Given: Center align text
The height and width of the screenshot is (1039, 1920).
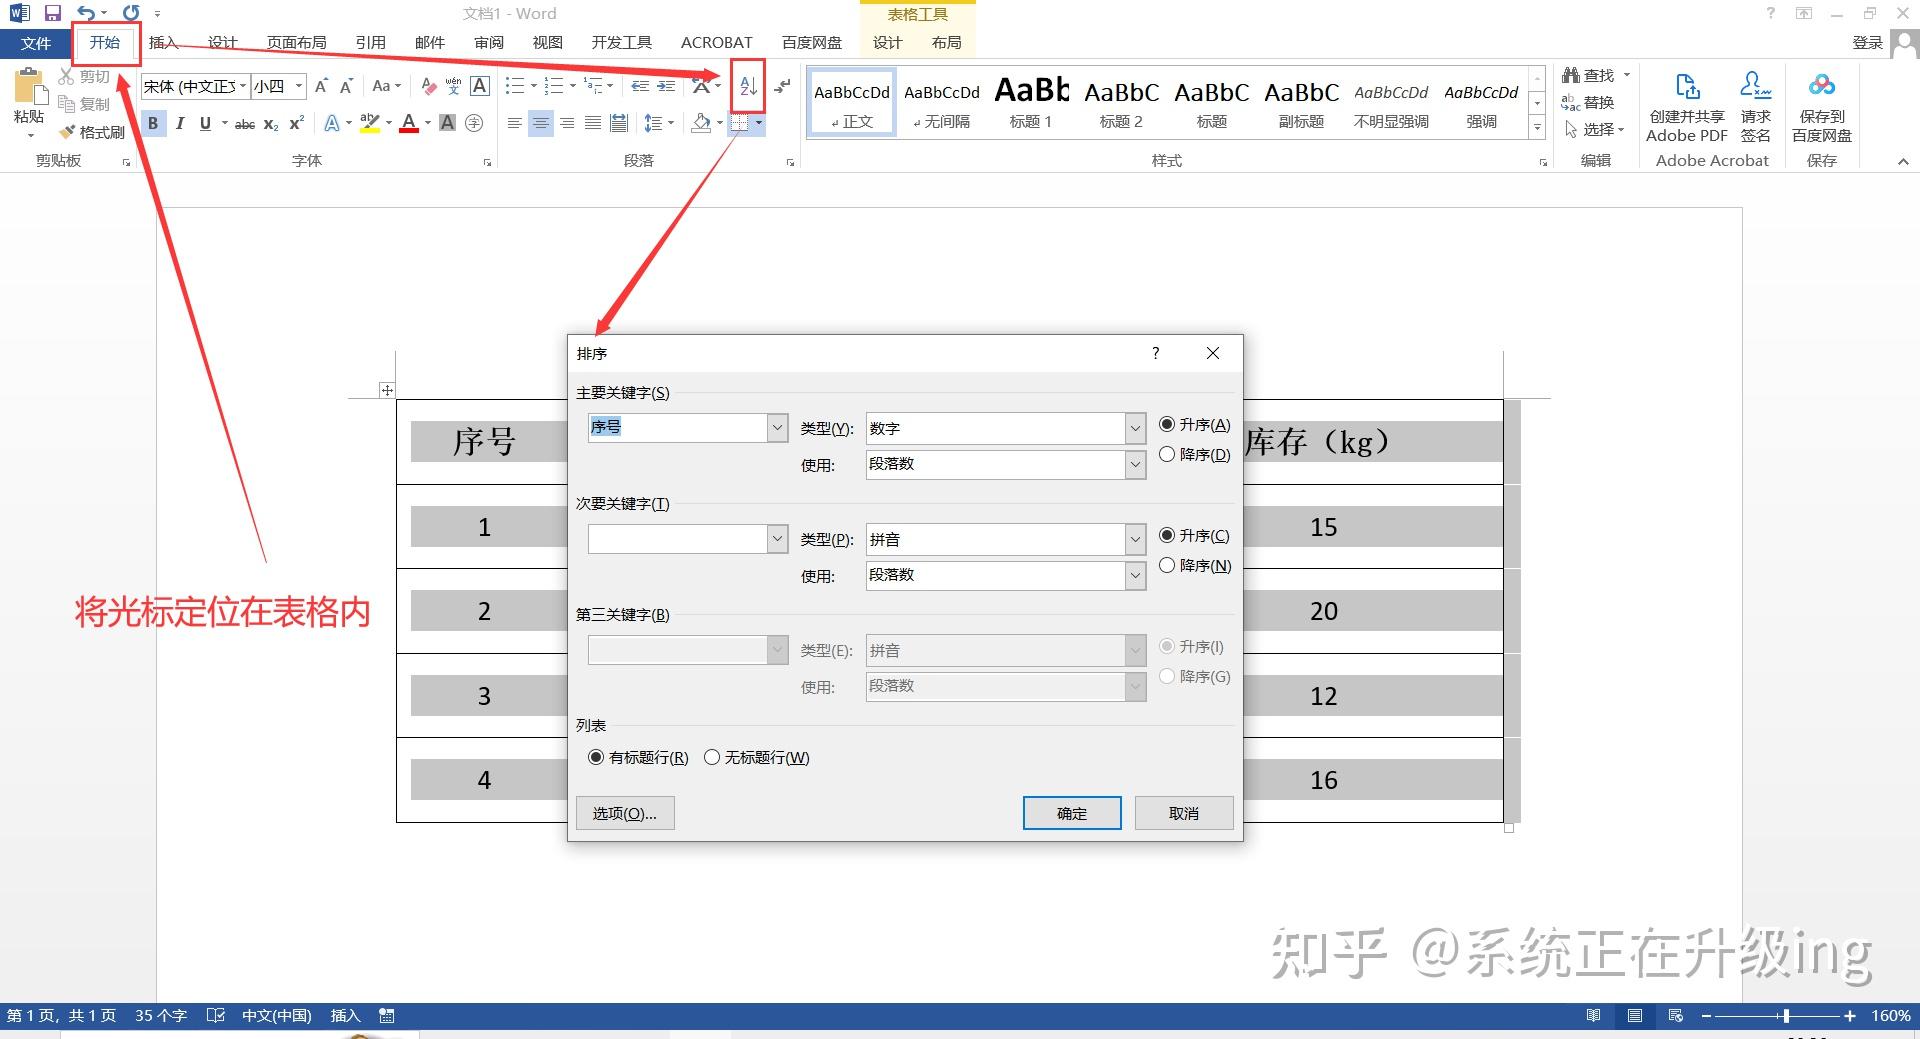Looking at the screenshot, I should tap(541, 123).
